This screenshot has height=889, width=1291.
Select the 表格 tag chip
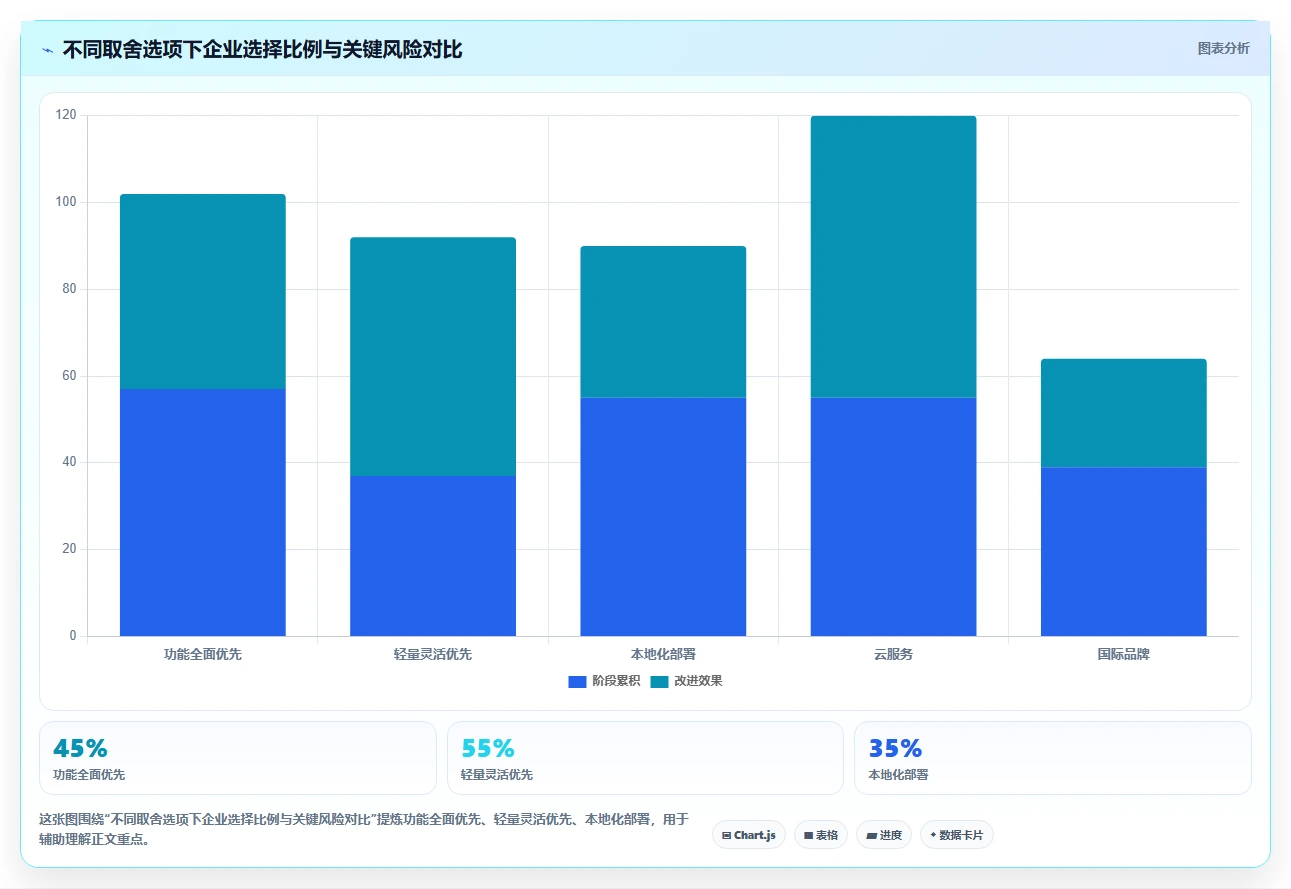(x=821, y=835)
